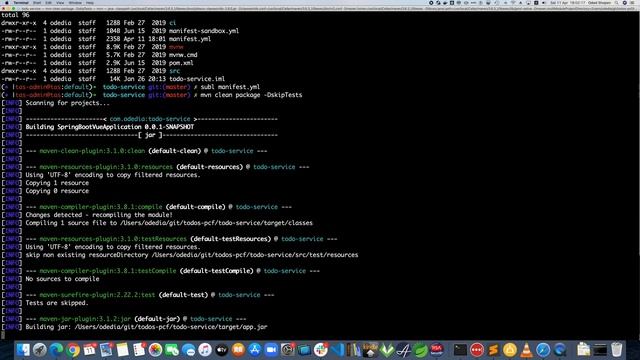This screenshot has height=360, width=640.
Task: Open Slack from the Dock
Action: (x=321, y=349)
